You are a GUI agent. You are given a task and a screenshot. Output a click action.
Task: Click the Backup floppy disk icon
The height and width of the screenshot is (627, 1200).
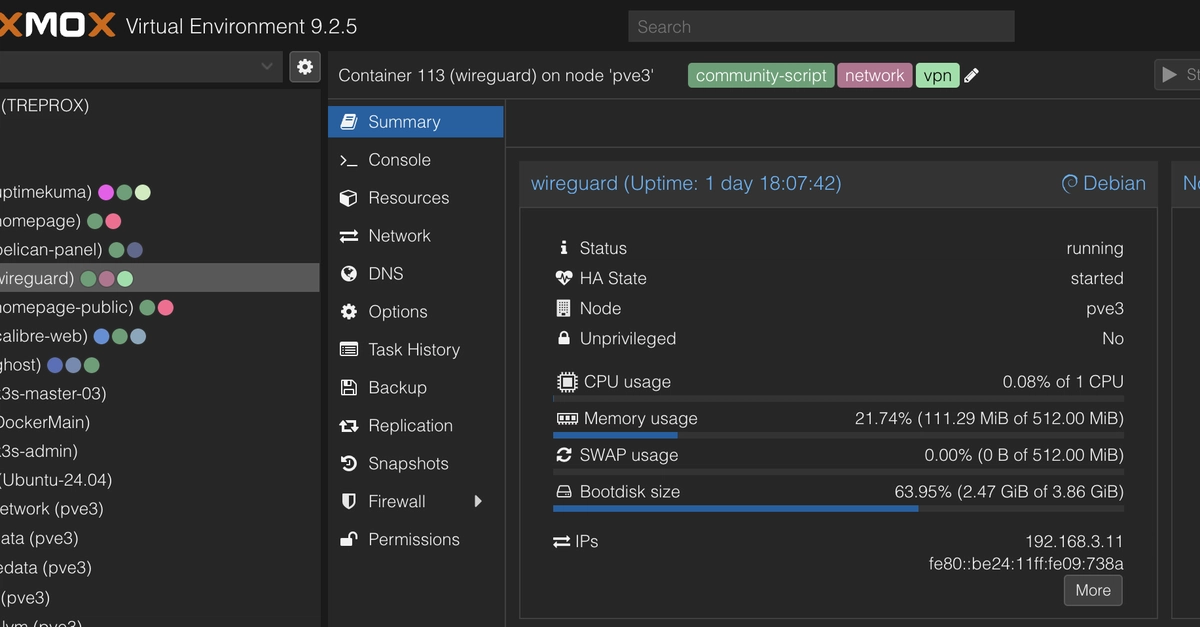(349, 388)
